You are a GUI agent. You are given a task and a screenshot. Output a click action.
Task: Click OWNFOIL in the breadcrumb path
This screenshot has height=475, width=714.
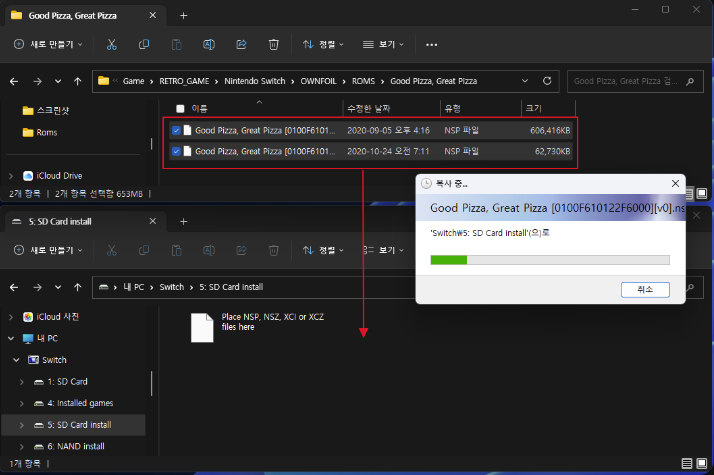coord(318,81)
